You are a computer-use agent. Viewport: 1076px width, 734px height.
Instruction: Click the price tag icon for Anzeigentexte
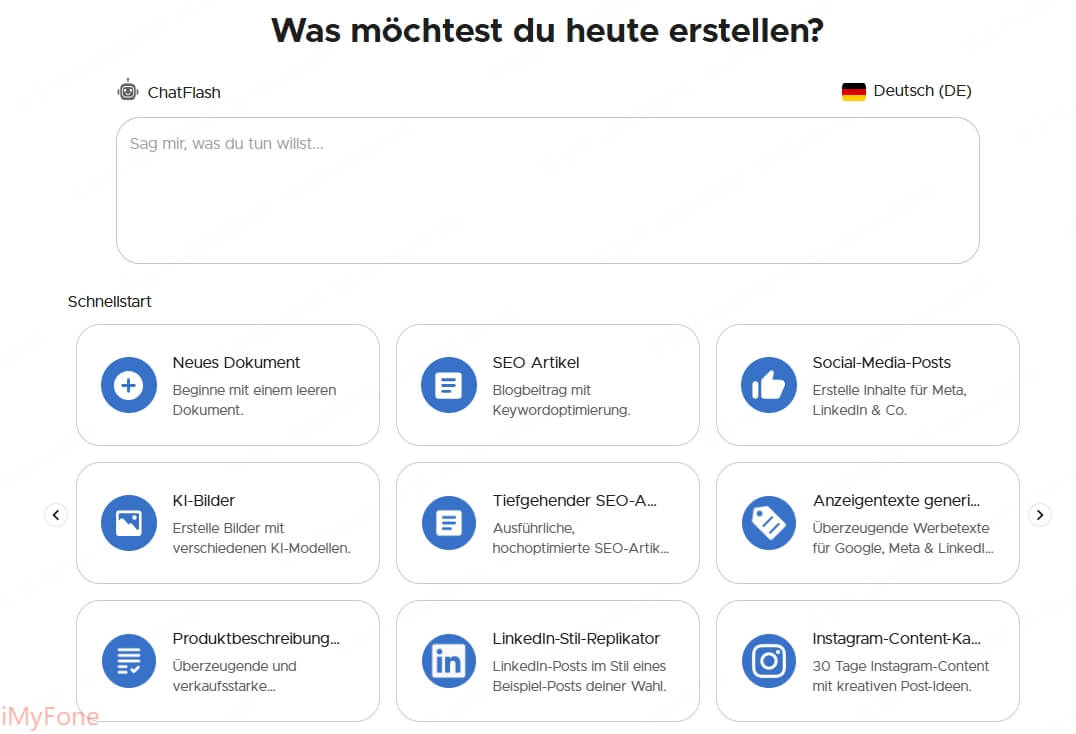point(769,523)
